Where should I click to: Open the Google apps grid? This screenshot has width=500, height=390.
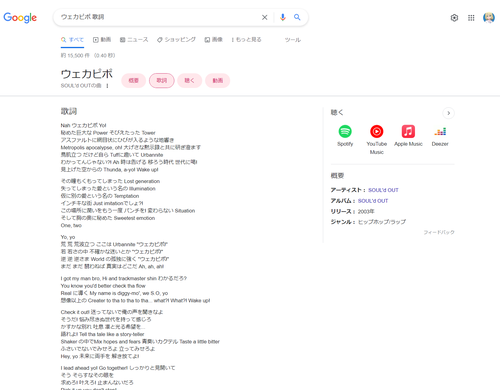click(471, 18)
